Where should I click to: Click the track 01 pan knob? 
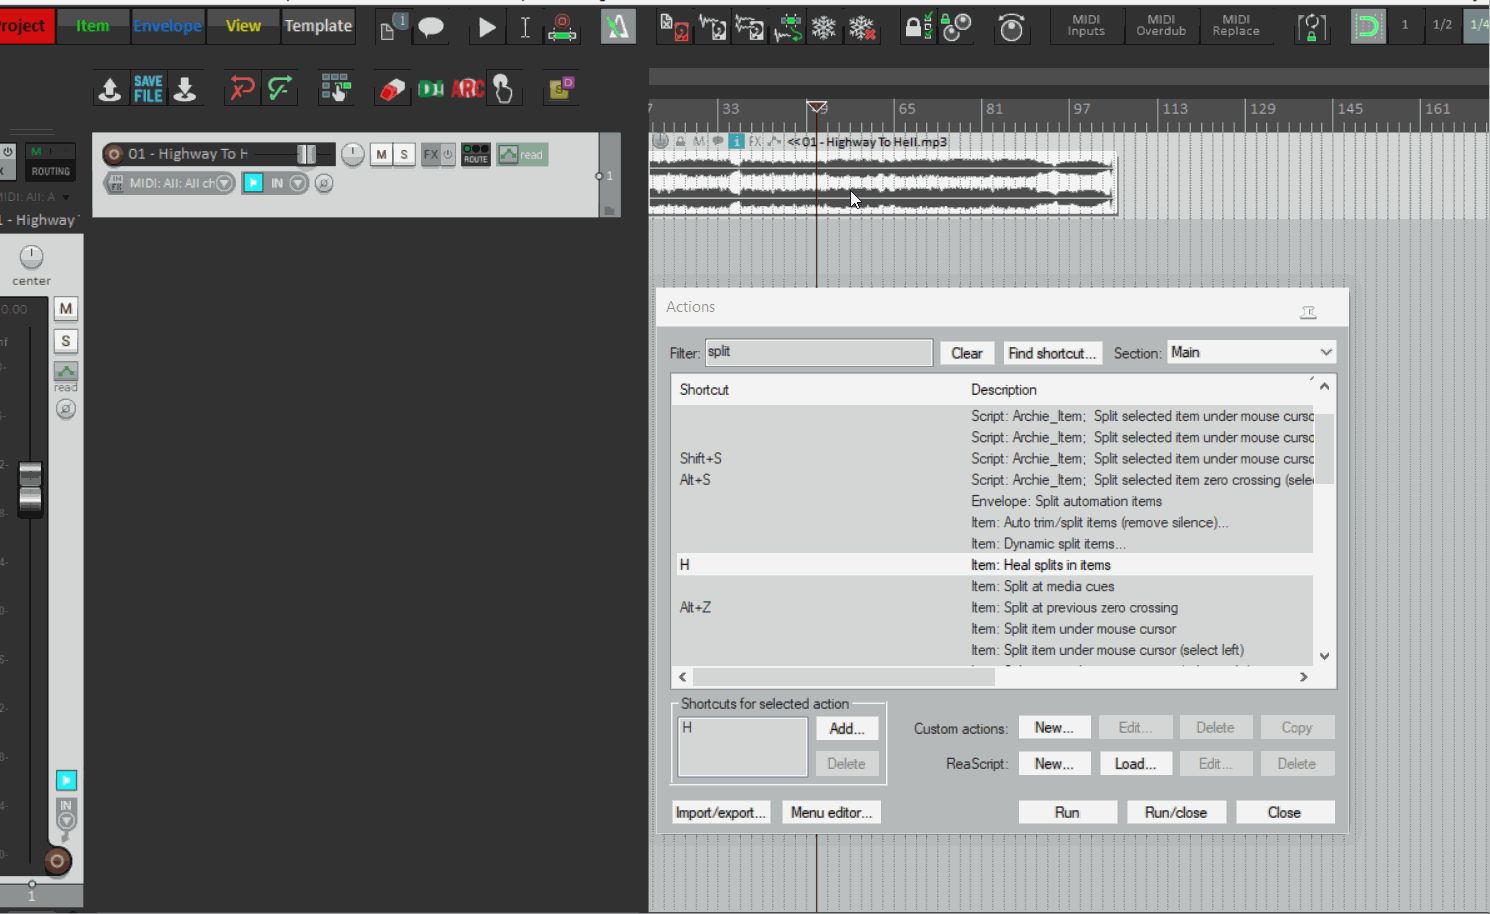click(353, 154)
